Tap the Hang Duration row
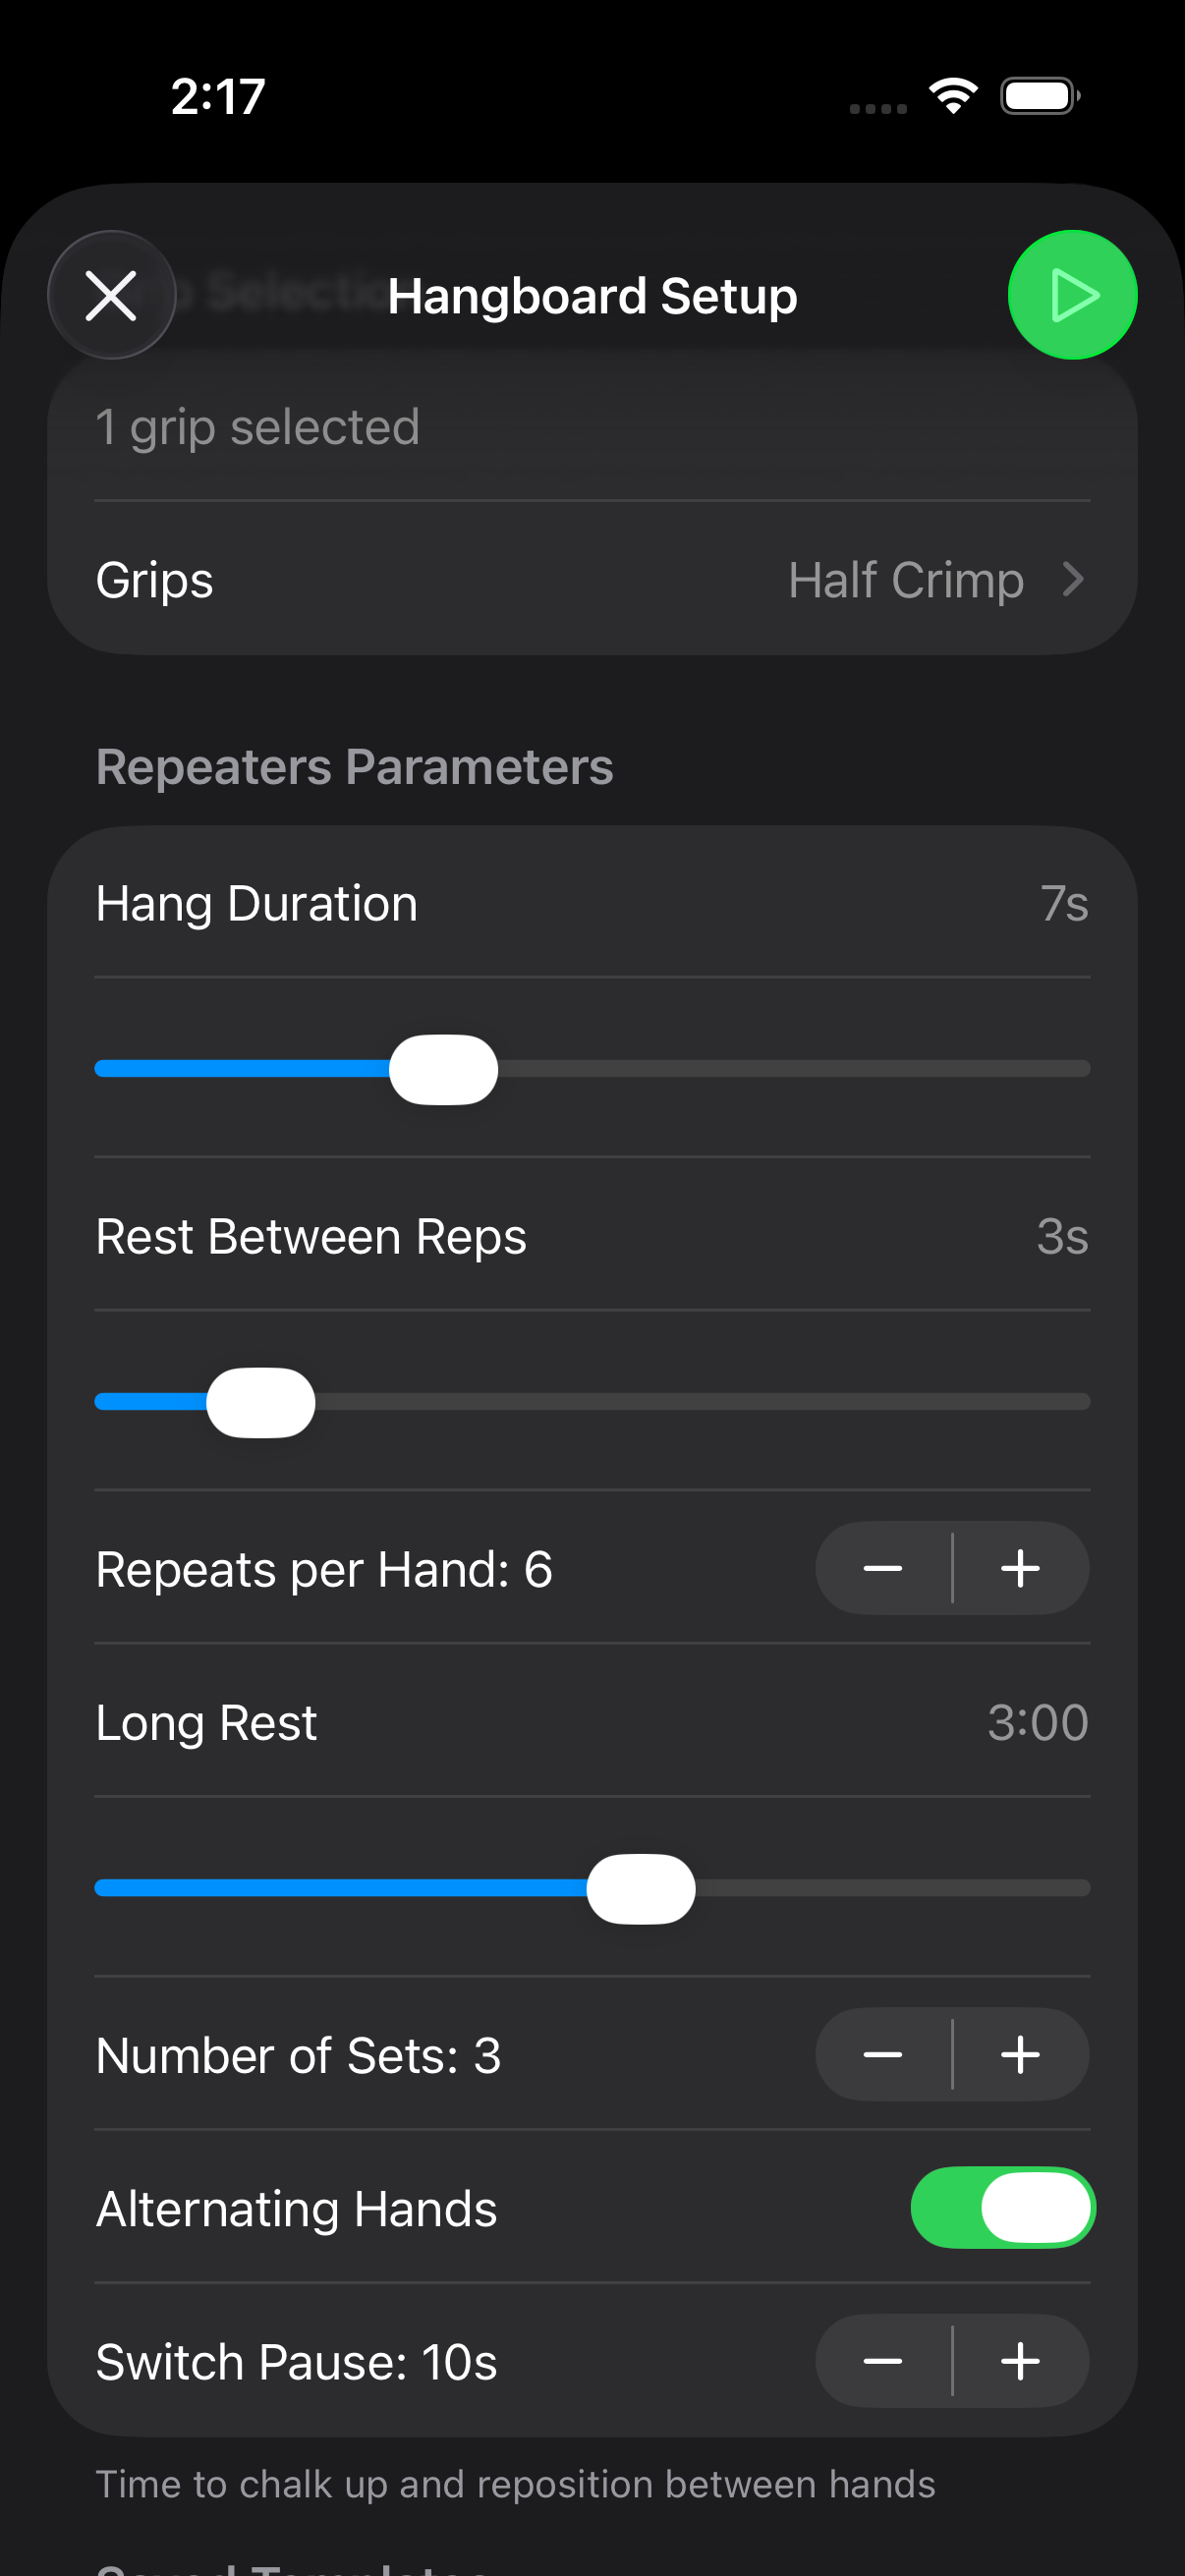The height and width of the screenshot is (2576, 1185). 592,902
